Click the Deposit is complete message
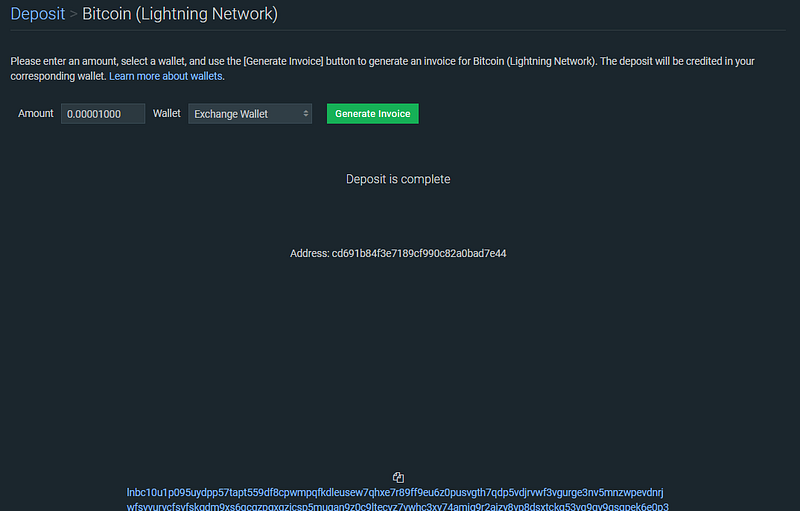Screen dimensions: 800x511 398,179
